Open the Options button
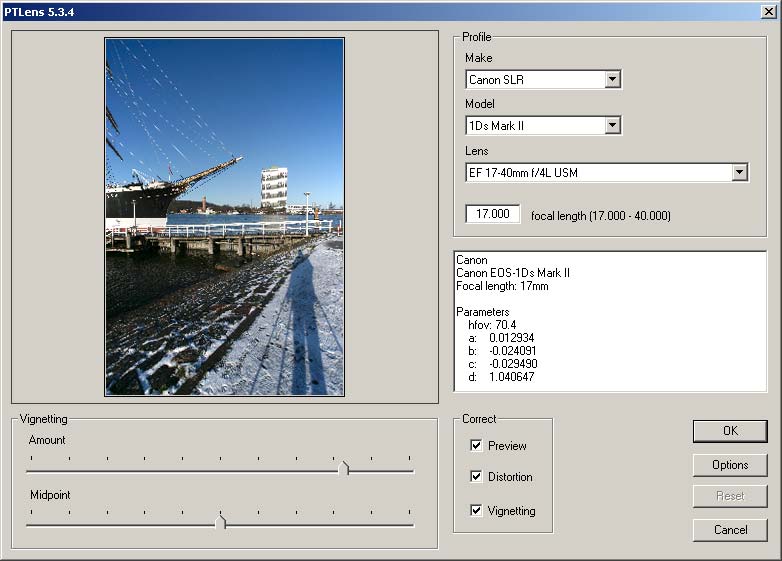 tap(730, 465)
